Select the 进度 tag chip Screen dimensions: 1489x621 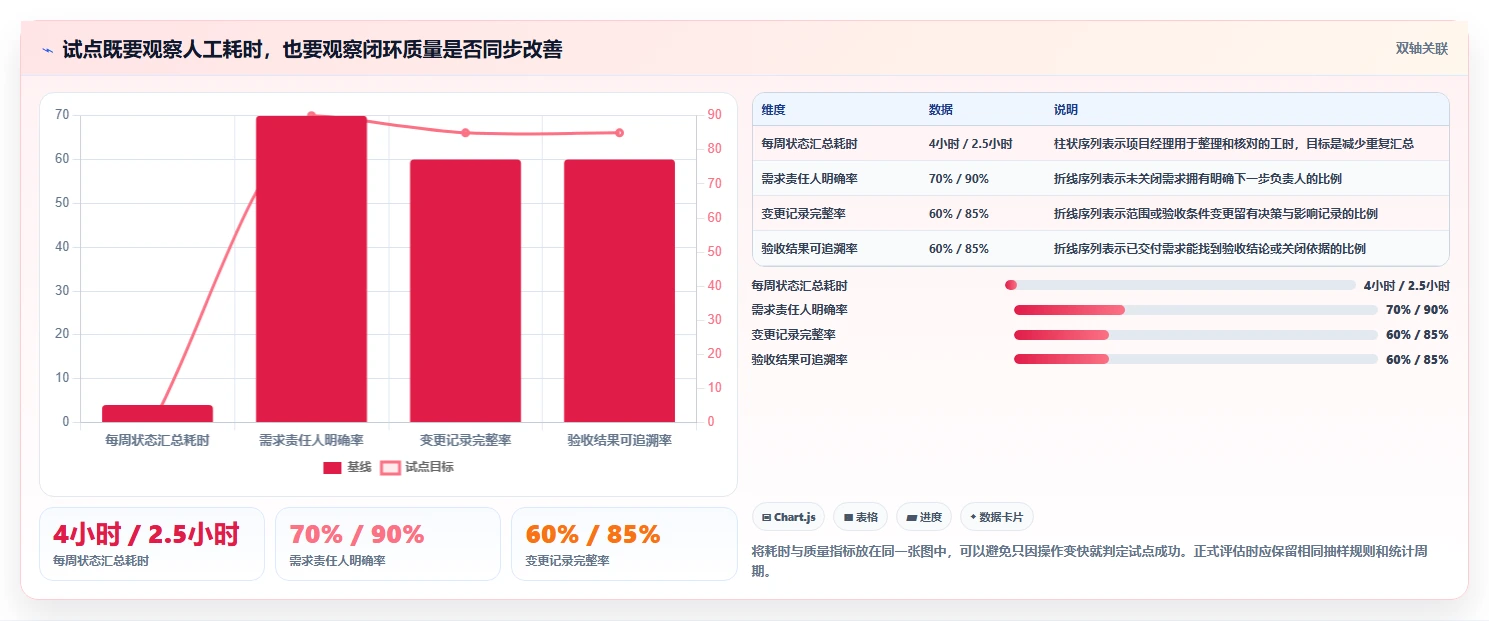coord(924,517)
